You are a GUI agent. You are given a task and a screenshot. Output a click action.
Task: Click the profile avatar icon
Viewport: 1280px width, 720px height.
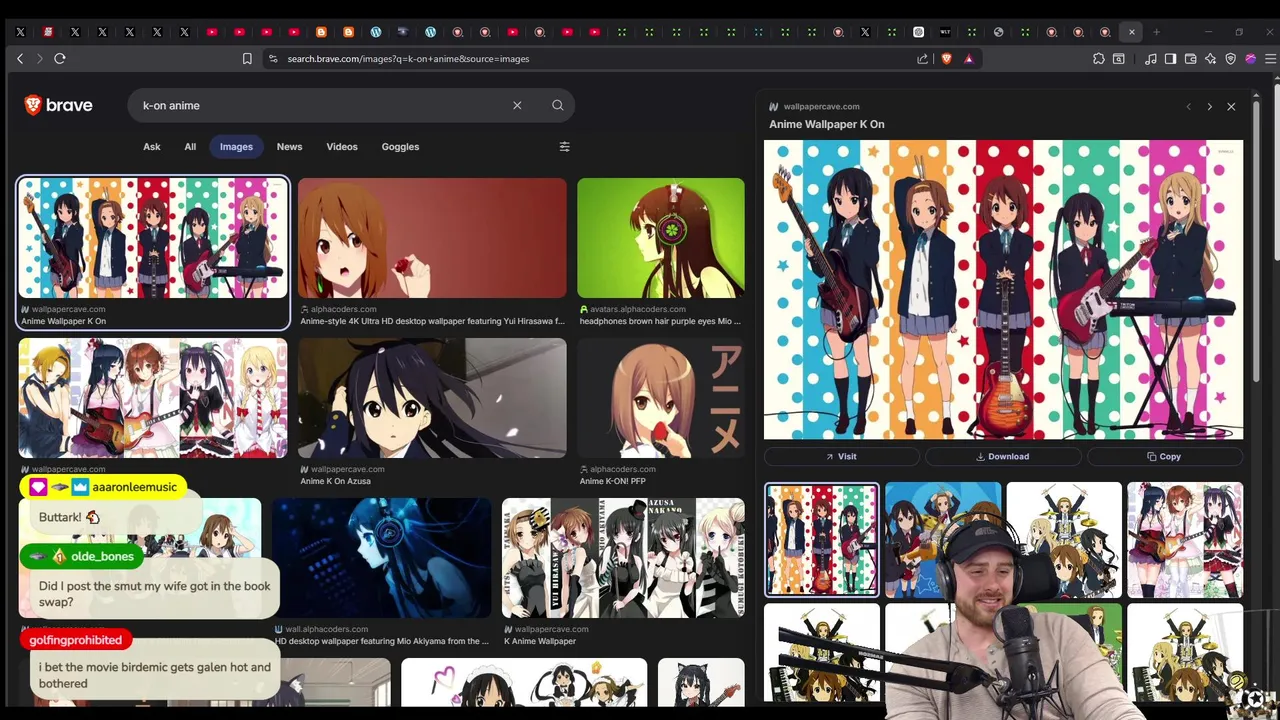click(x=1250, y=59)
